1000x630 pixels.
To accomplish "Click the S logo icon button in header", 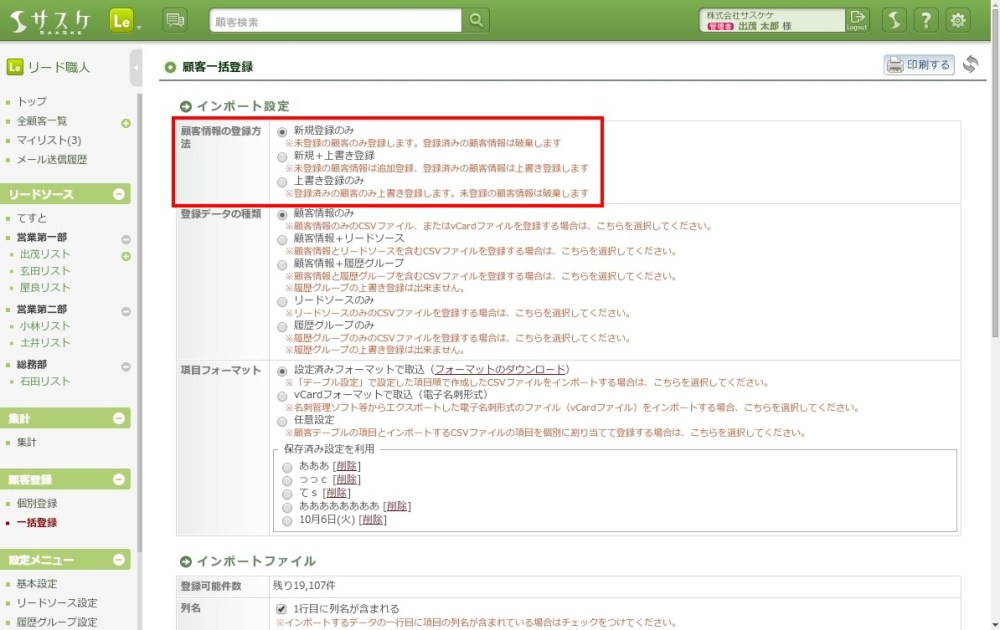I will (895, 20).
